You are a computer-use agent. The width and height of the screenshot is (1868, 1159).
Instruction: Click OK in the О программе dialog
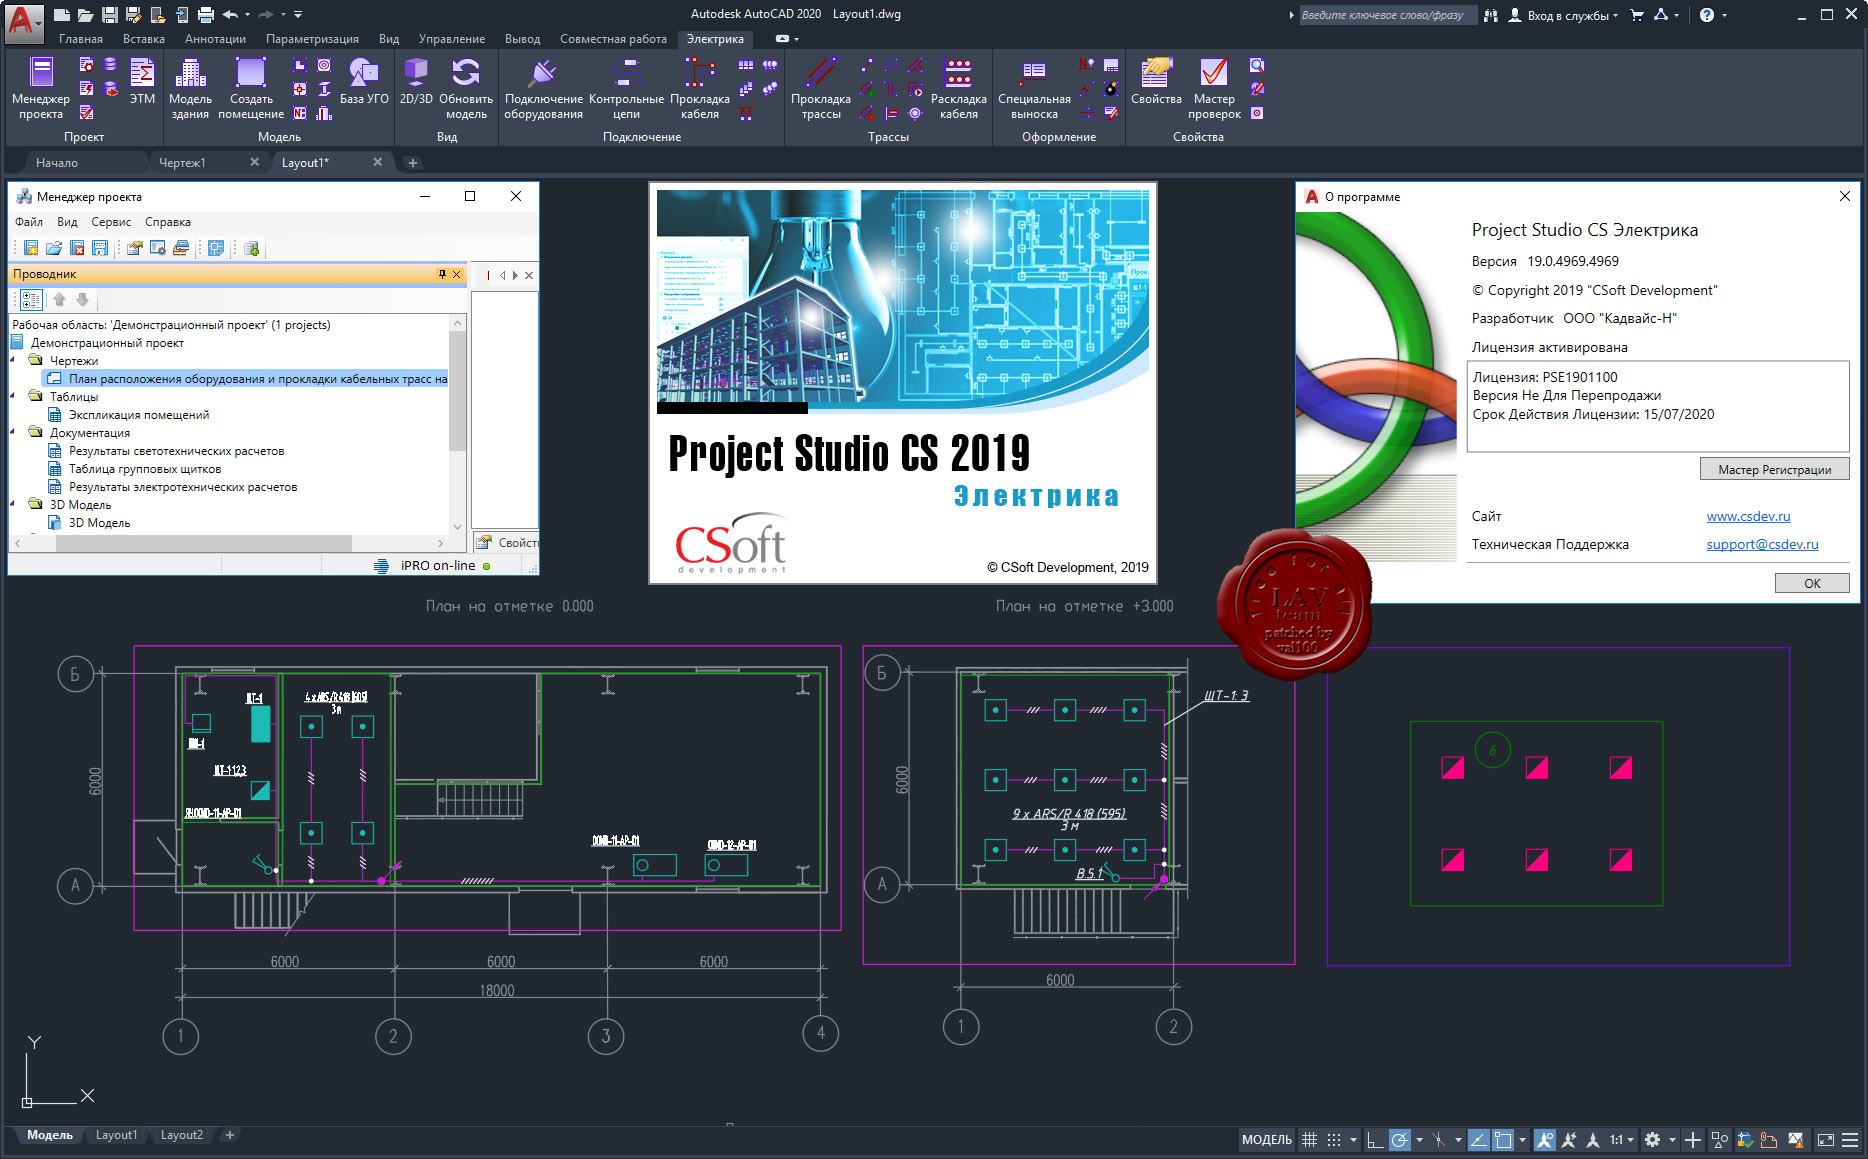(1812, 583)
